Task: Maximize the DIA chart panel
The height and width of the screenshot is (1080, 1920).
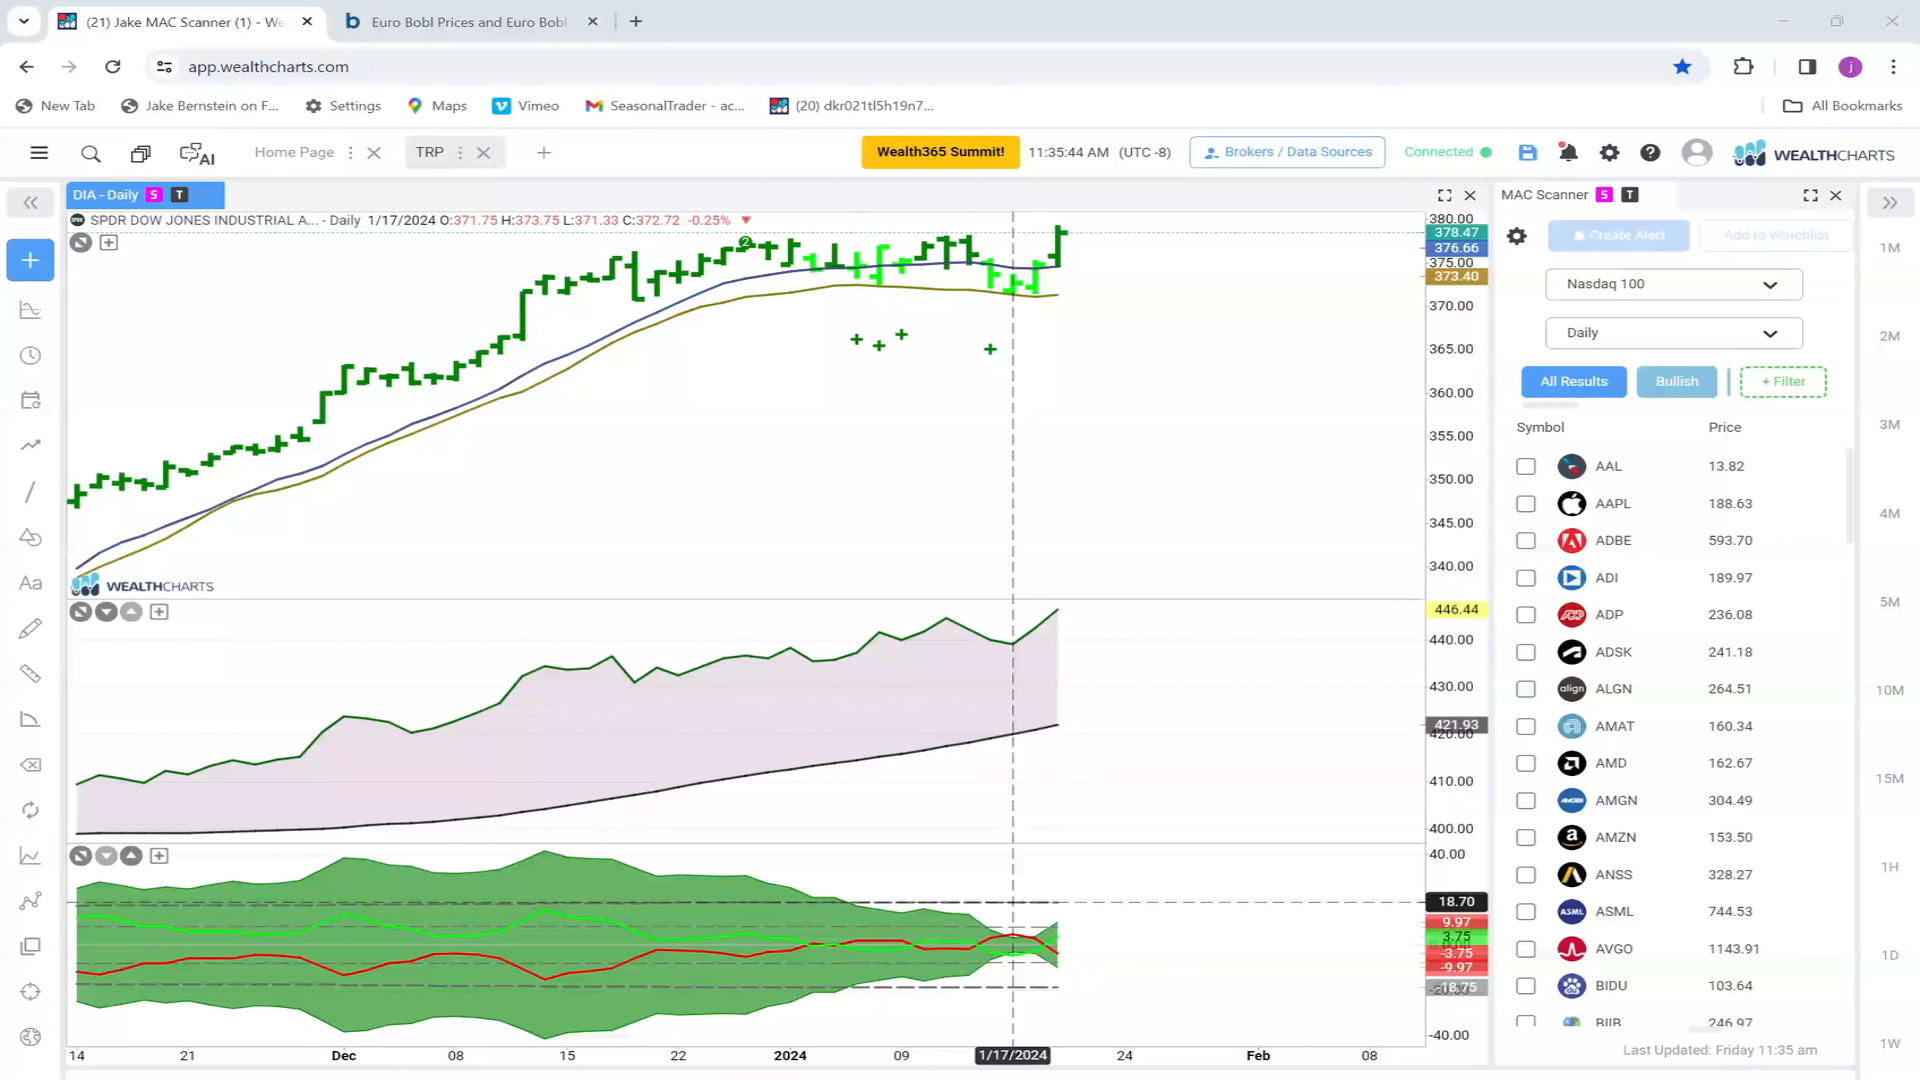Action: click(x=1444, y=195)
